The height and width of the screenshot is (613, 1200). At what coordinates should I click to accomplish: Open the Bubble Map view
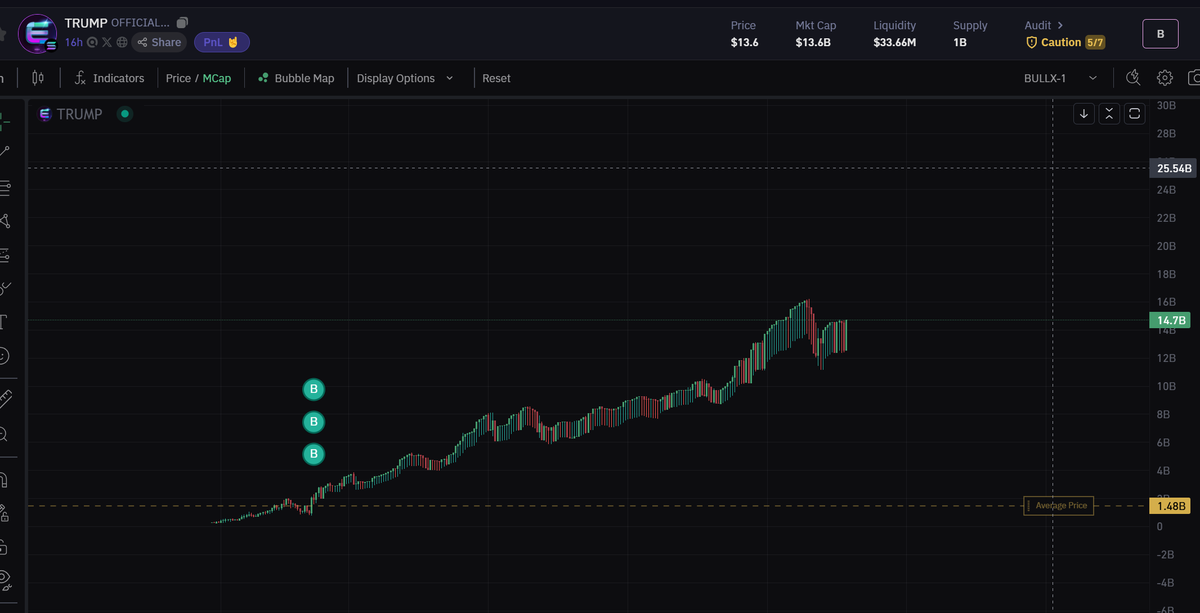(296, 78)
